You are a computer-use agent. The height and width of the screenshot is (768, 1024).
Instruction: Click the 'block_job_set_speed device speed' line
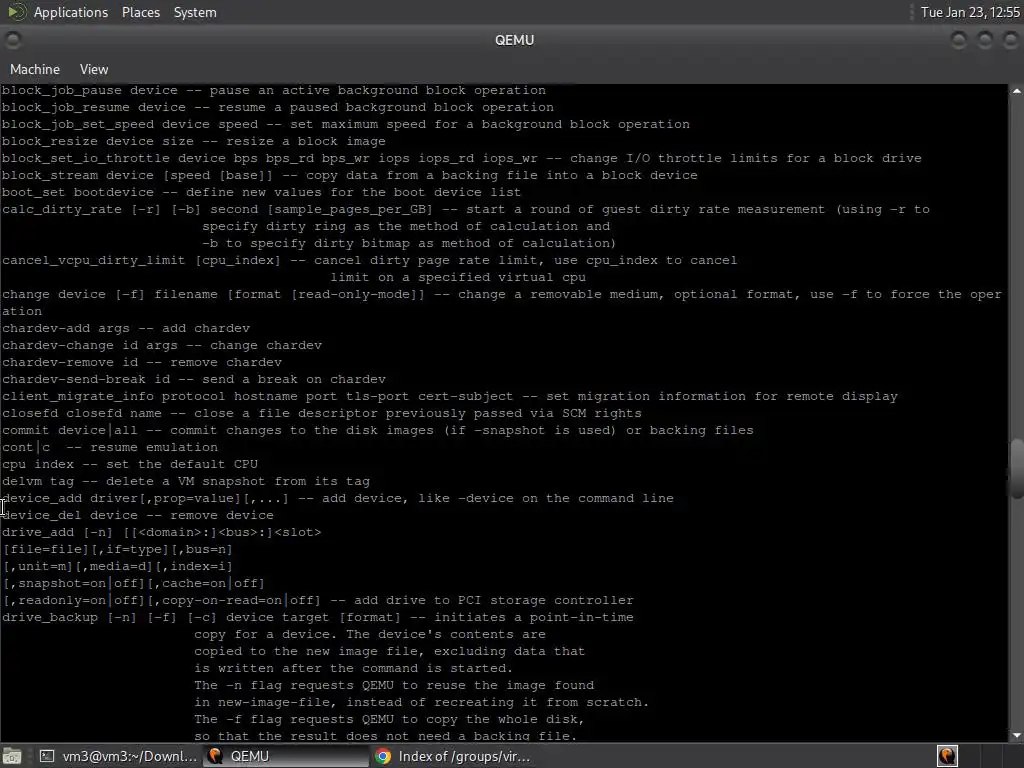[345, 124]
